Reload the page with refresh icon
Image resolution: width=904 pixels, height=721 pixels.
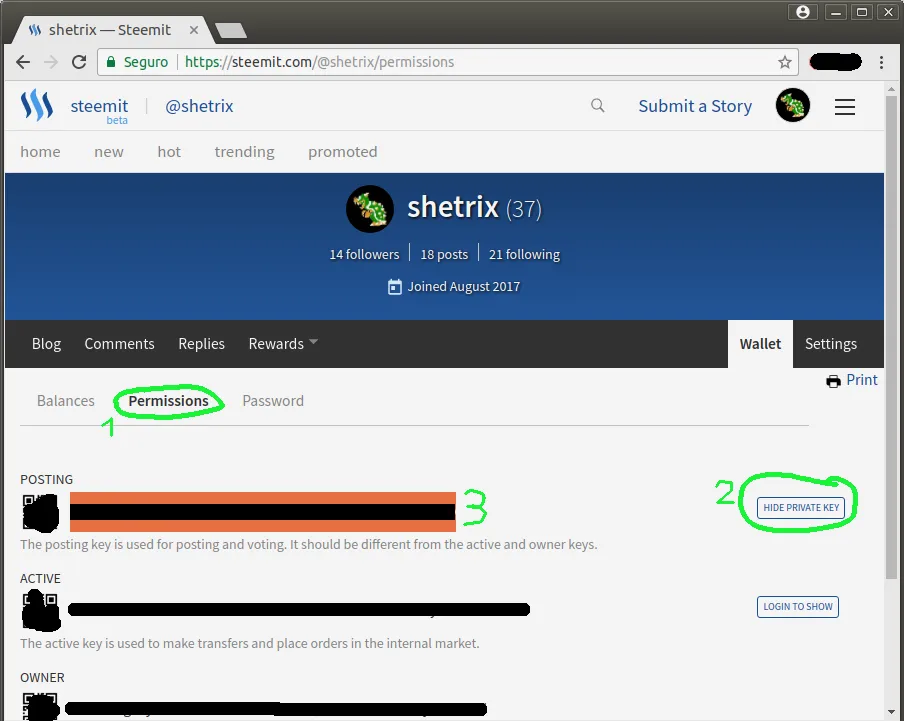tap(79, 62)
